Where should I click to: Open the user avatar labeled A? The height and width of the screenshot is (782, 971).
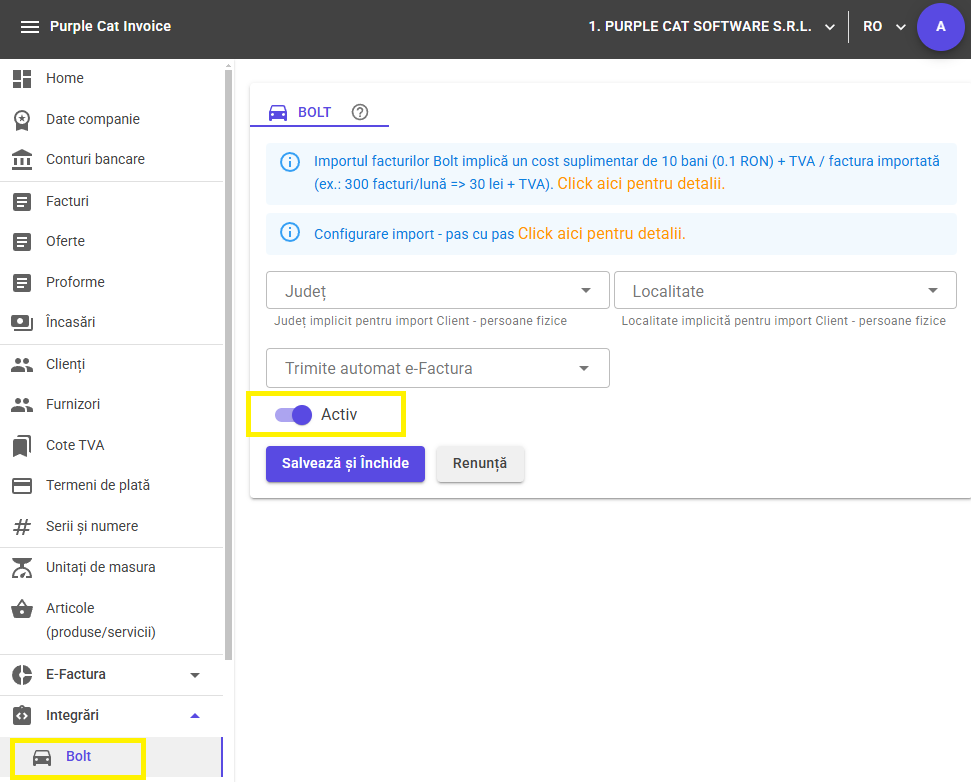tap(940, 27)
